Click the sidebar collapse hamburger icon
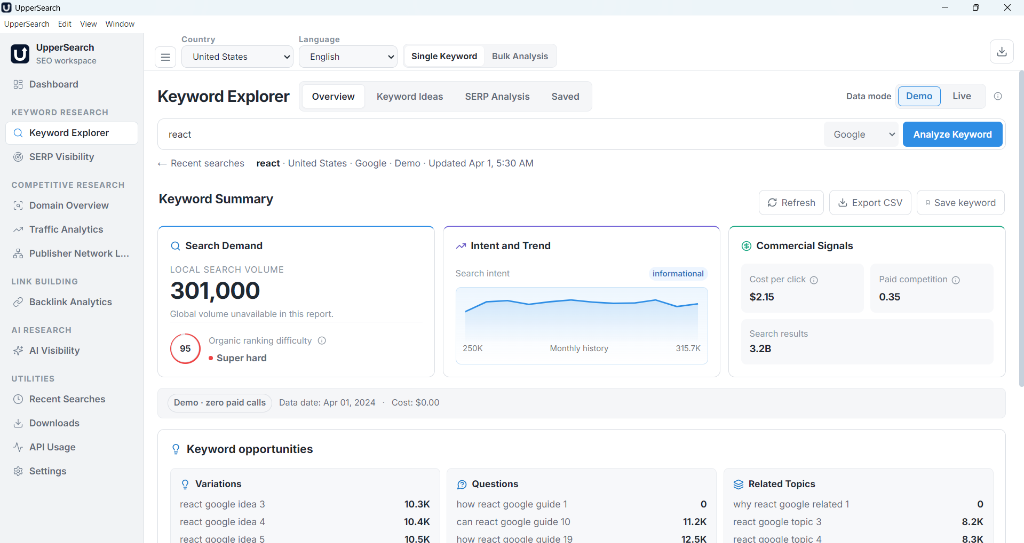 pyautogui.click(x=166, y=57)
